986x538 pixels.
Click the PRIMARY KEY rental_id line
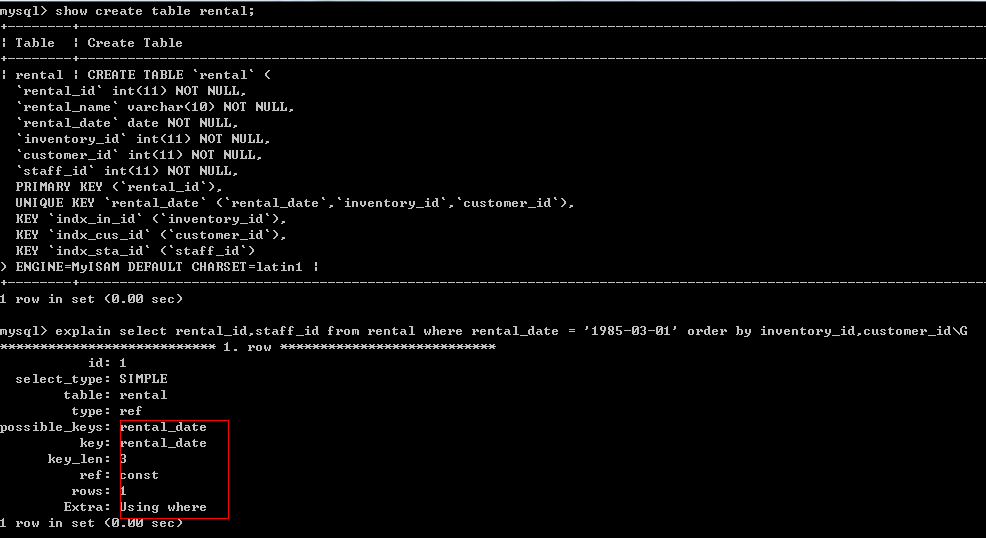pyautogui.click(x=119, y=187)
